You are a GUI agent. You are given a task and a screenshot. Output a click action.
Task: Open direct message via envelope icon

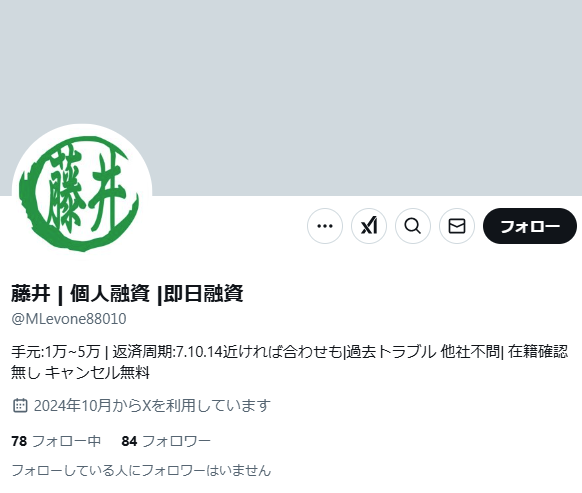point(457,226)
